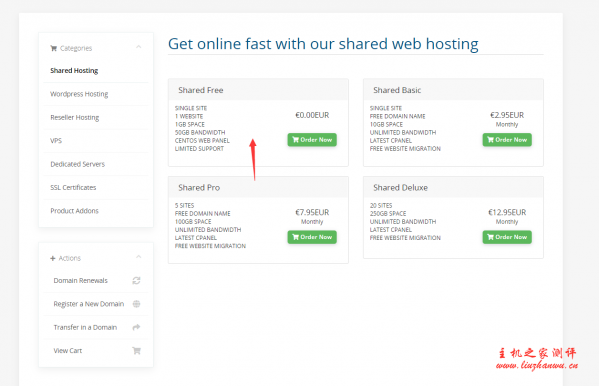This screenshot has width=599, height=386.
Task: Open Transfer in a Domain link
Action: [96, 327]
